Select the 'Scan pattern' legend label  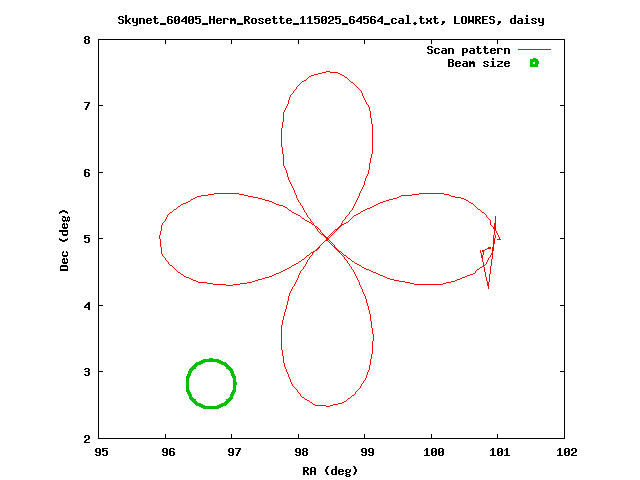[468, 50]
